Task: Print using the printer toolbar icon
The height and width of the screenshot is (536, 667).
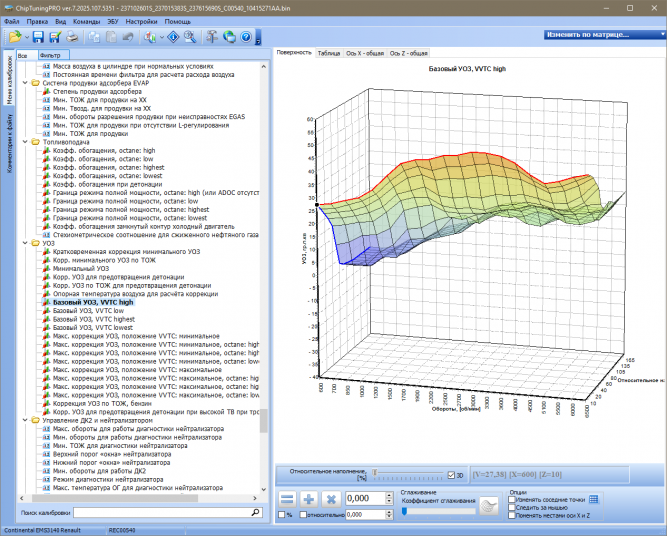Action: point(72,37)
